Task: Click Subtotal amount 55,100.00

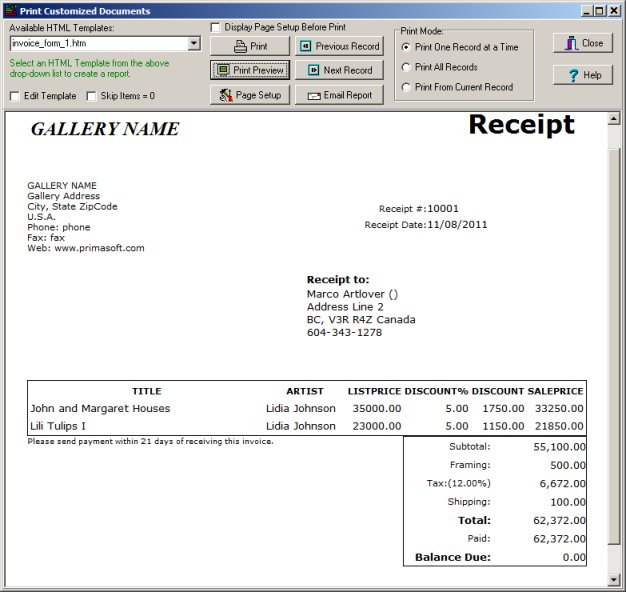Action: (x=559, y=447)
